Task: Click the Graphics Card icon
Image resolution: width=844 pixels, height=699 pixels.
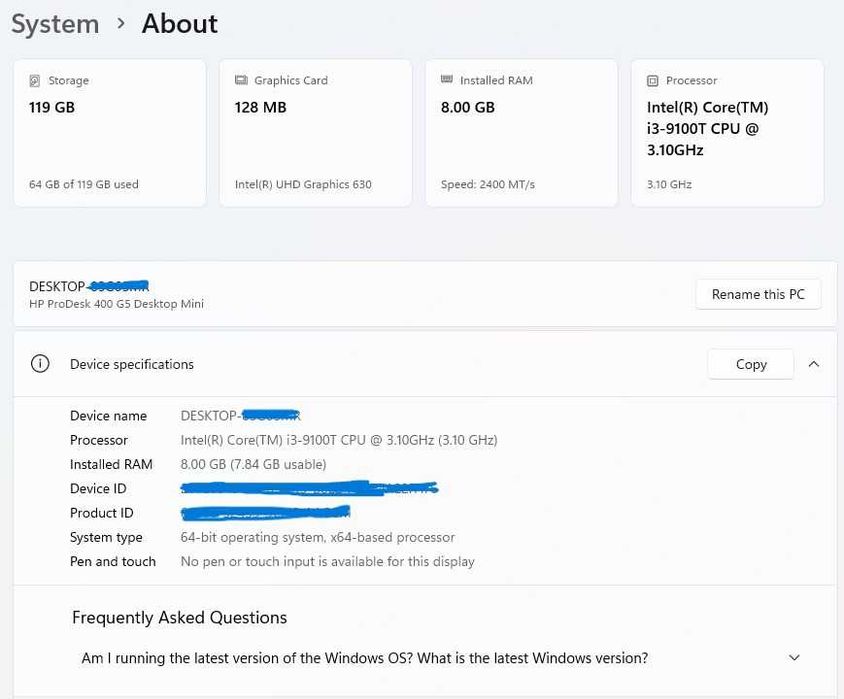Action: (x=241, y=81)
